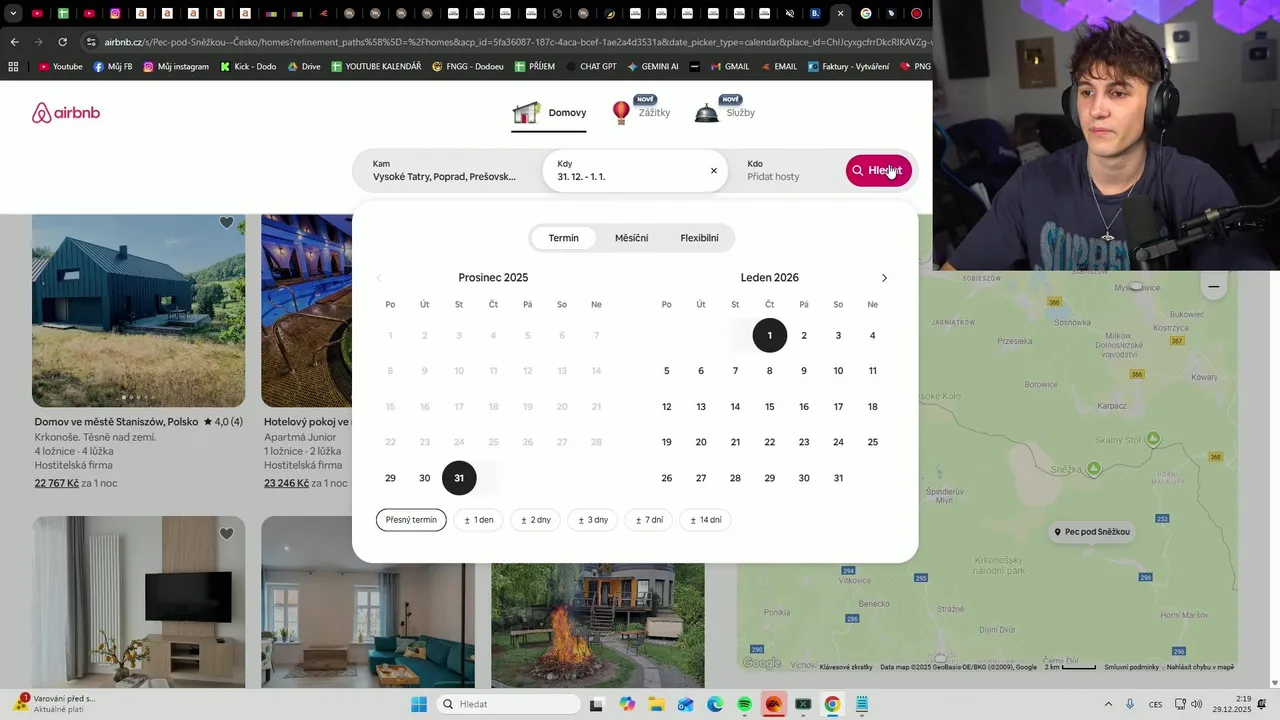Click the 22 767 Kč price
The height and width of the screenshot is (720, 1280).
coord(57,483)
